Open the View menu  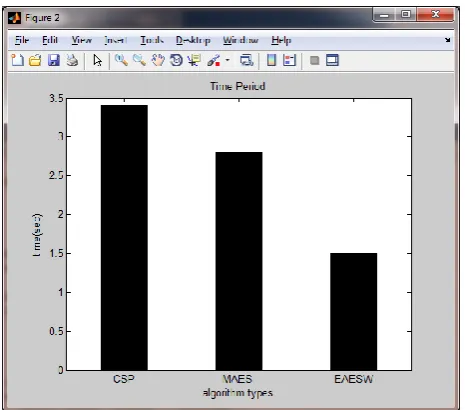point(82,40)
